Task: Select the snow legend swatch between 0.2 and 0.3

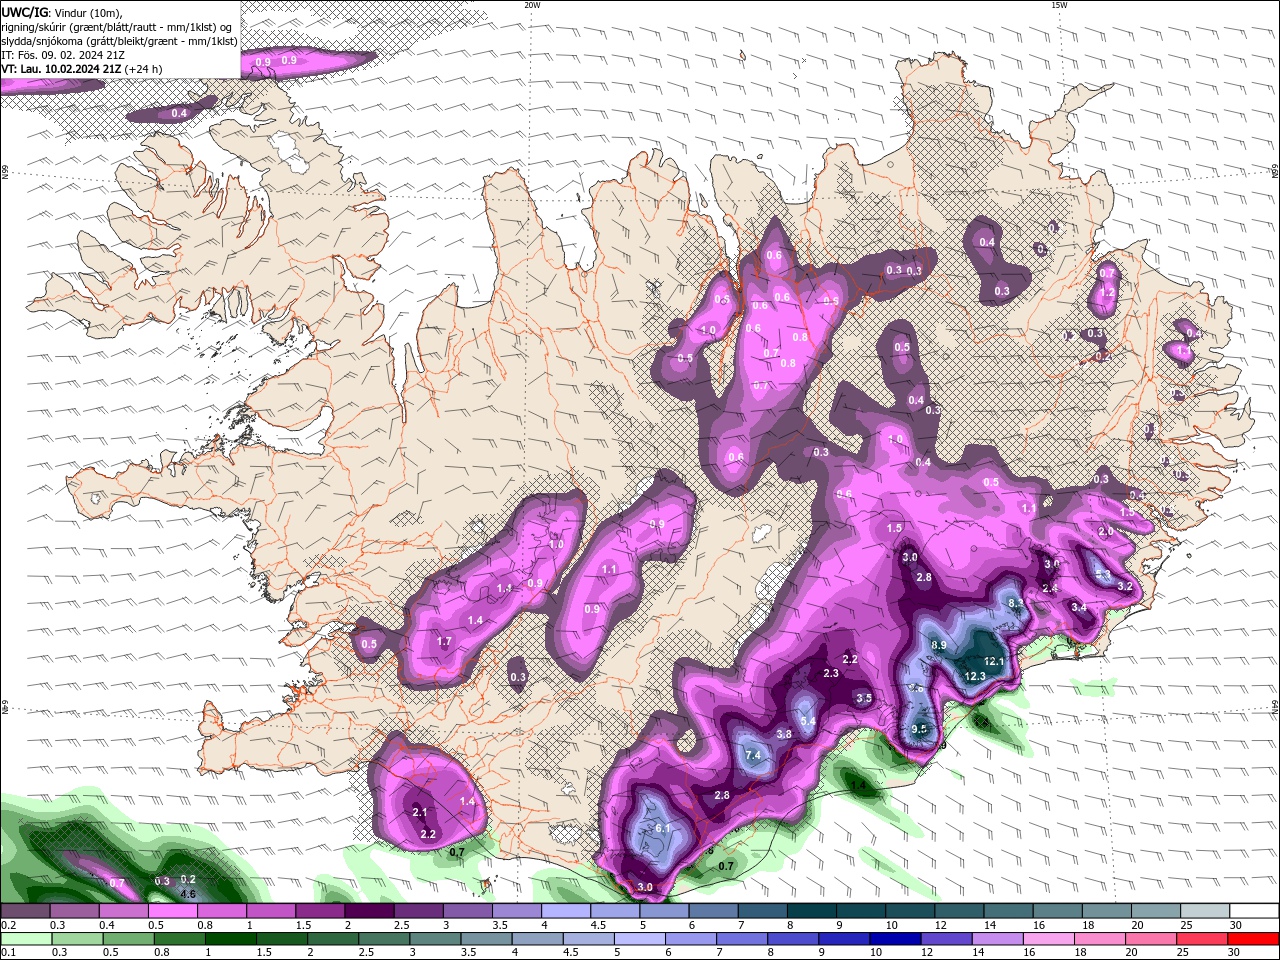Action: tap(26, 911)
